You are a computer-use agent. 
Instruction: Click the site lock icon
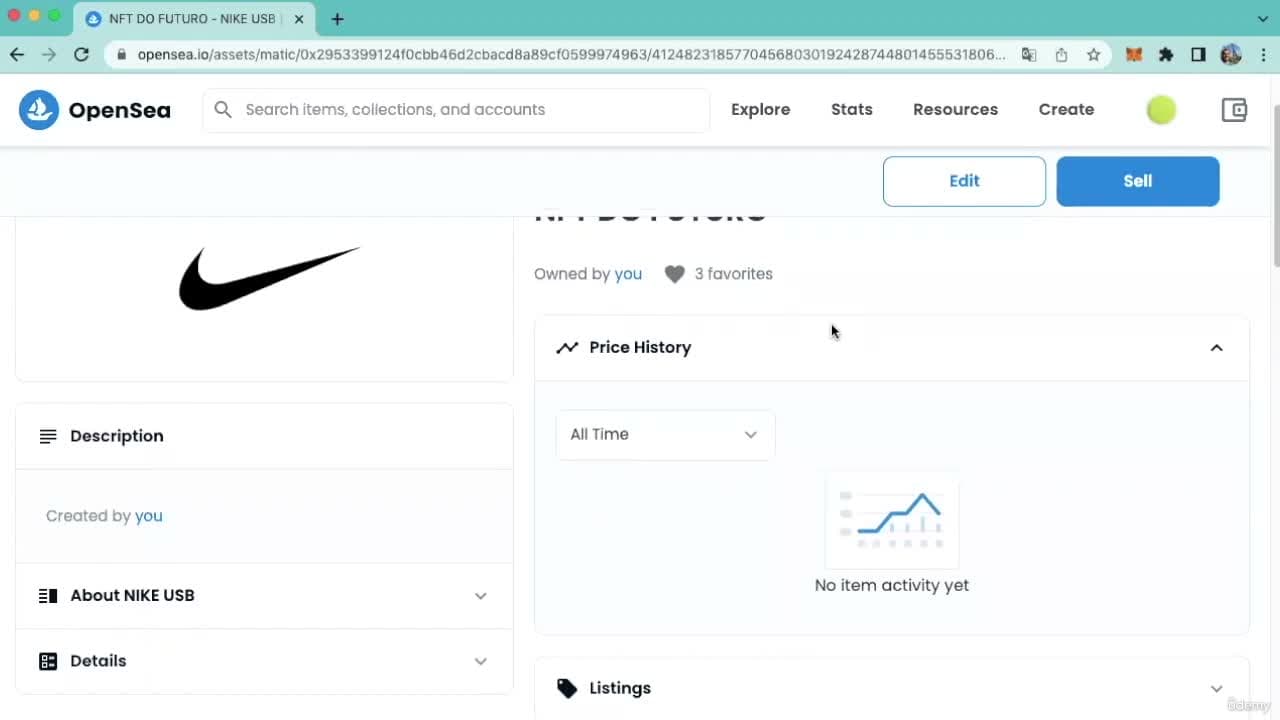click(x=122, y=55)
